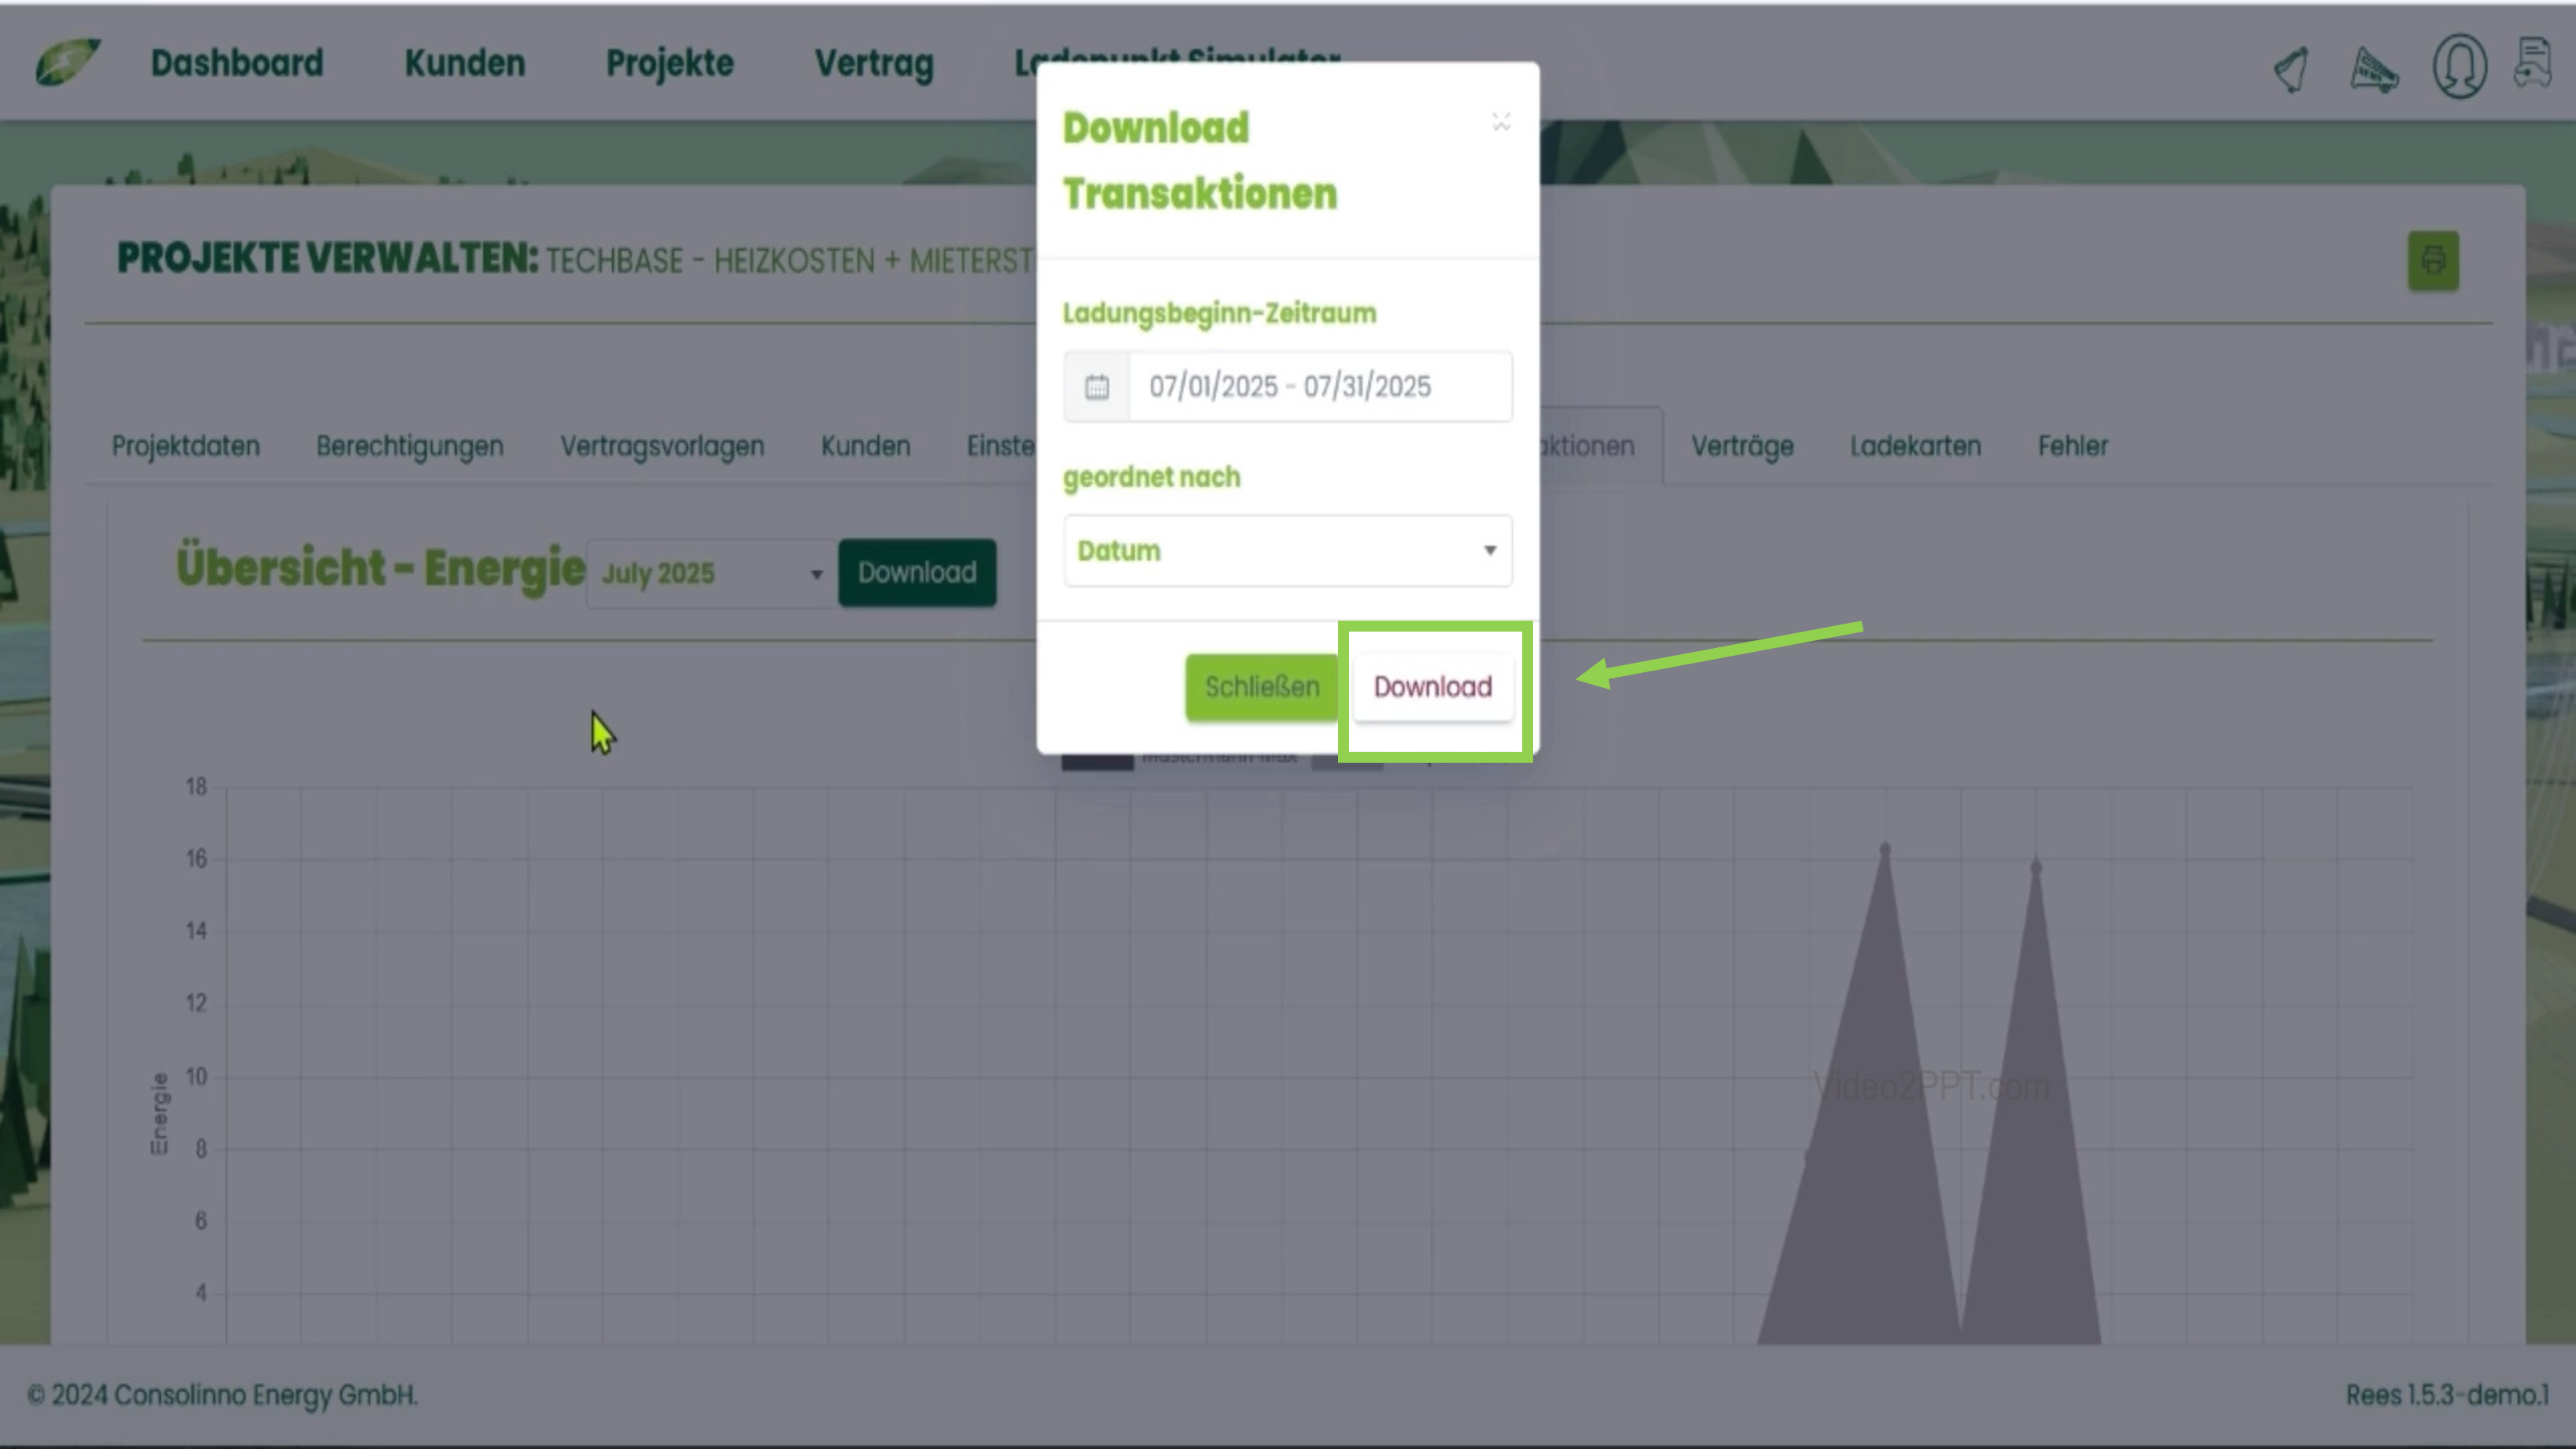
Task: Click the 'geordnet nach' label
Action: [1151, 478]
